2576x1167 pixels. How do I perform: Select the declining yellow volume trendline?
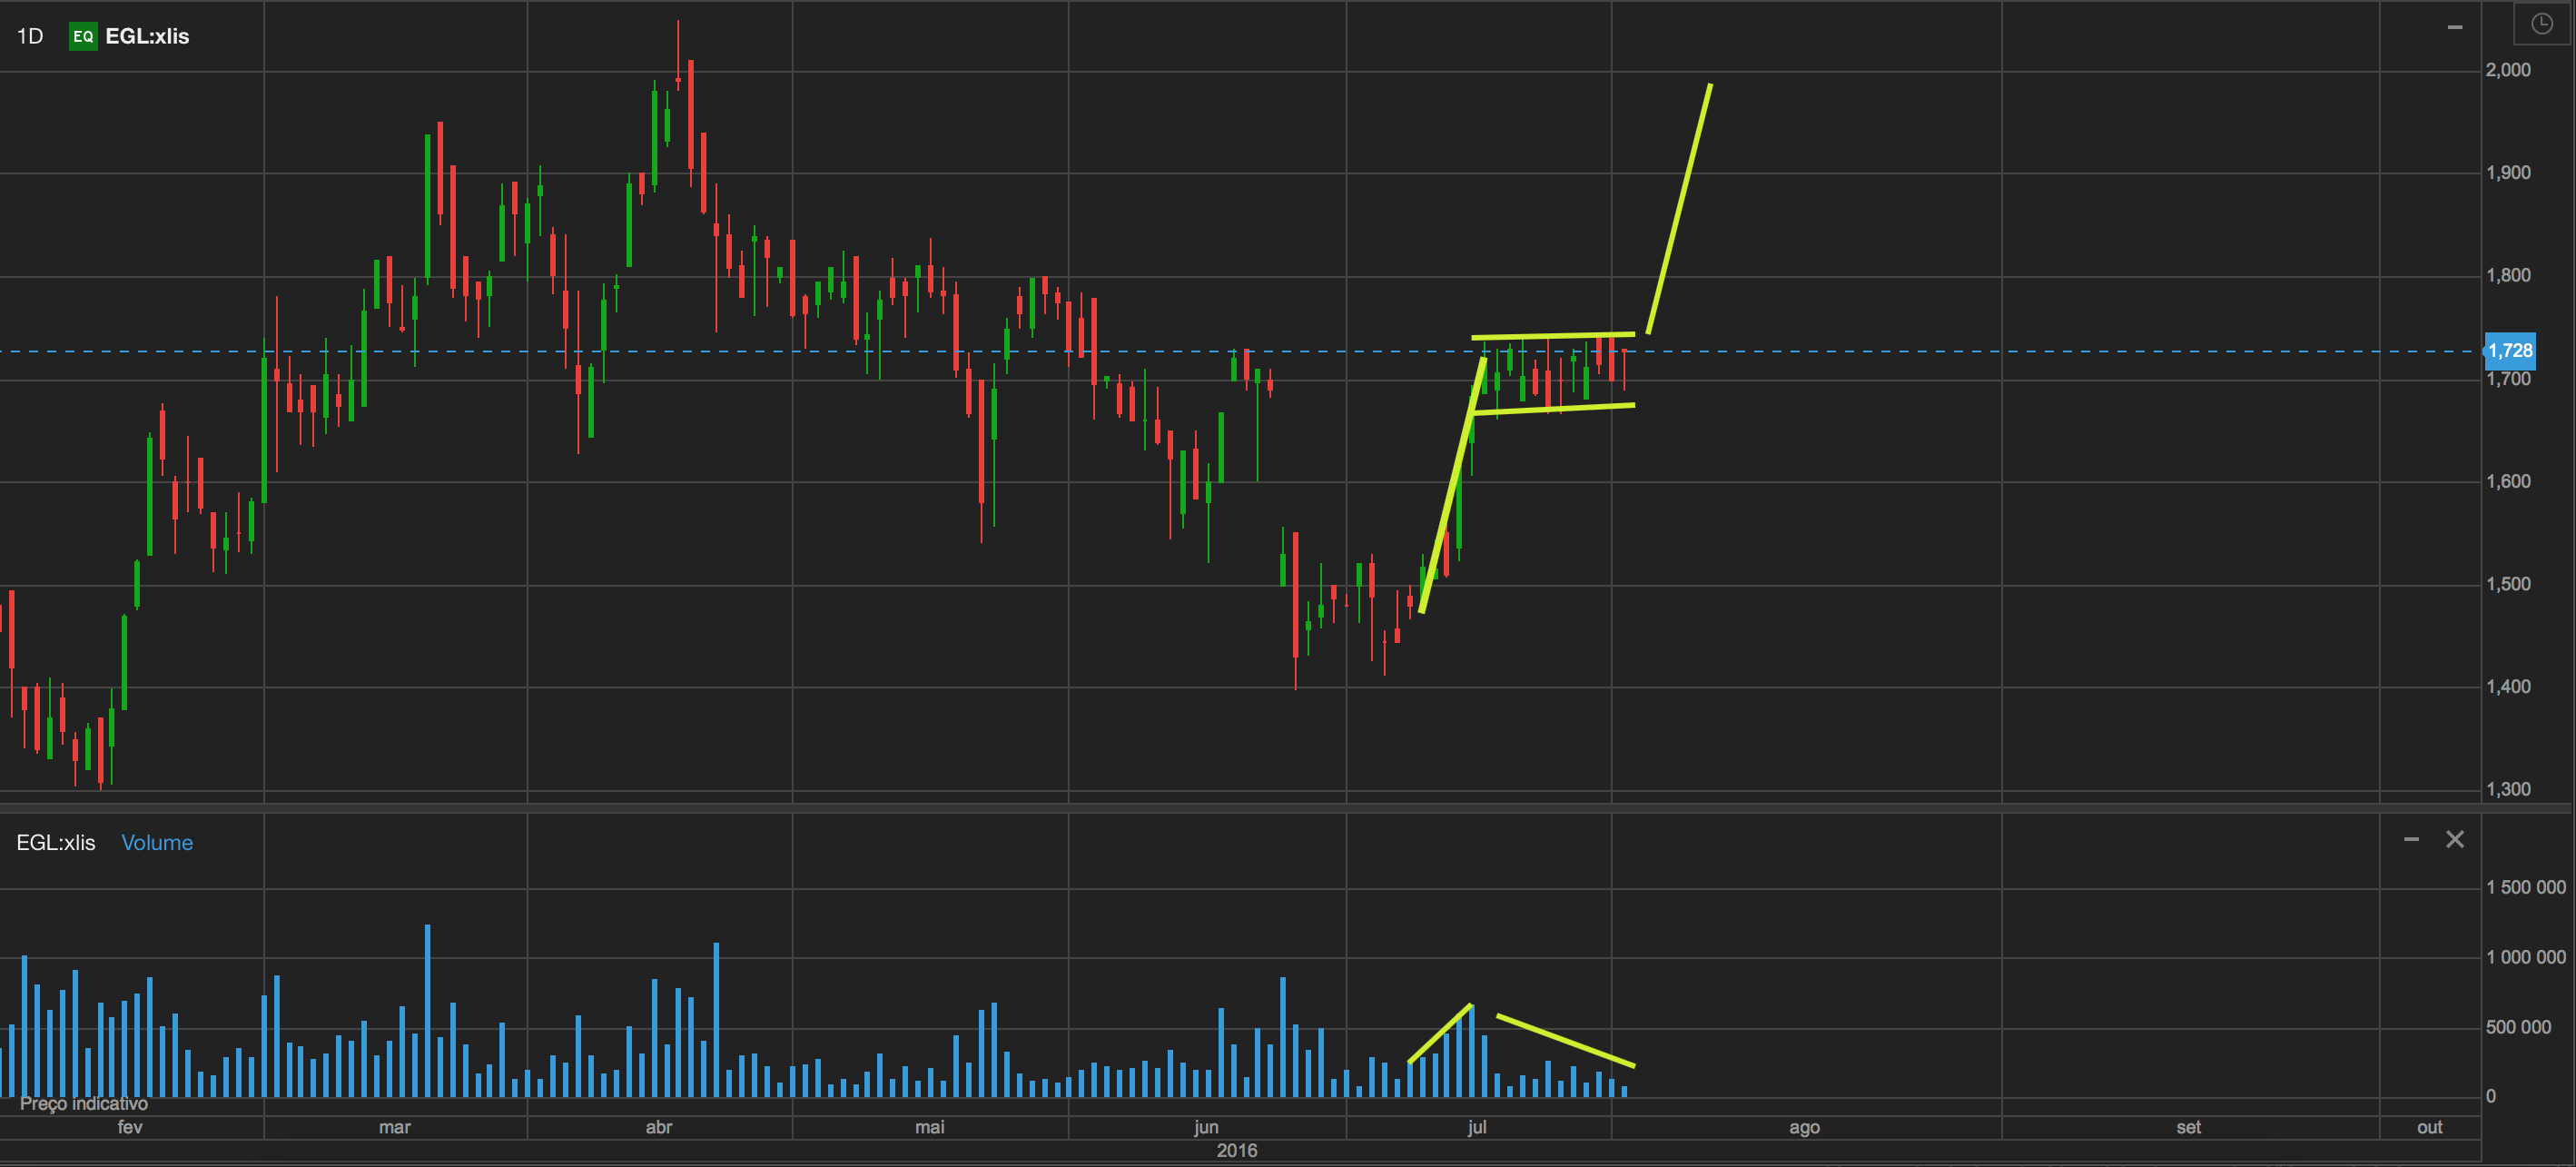click(1565, 1041)
